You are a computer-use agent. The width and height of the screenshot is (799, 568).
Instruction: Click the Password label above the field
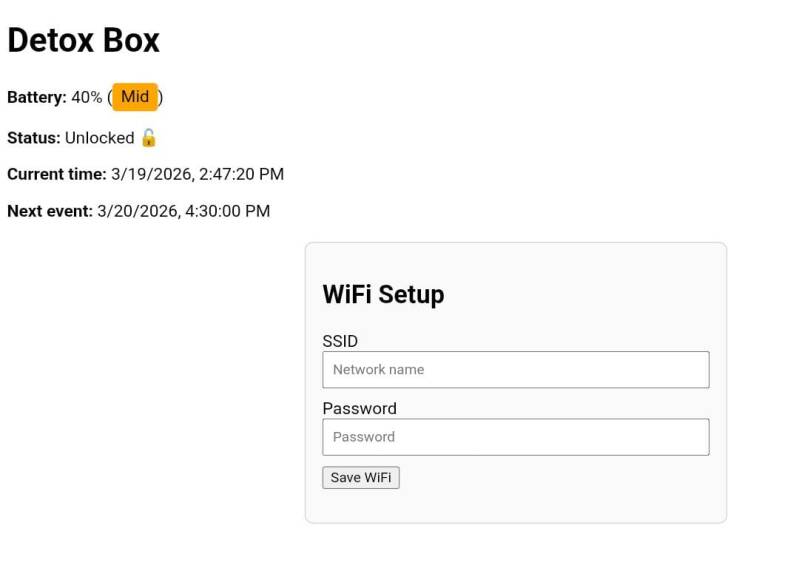pyautogui.click(x=359, y=408)
